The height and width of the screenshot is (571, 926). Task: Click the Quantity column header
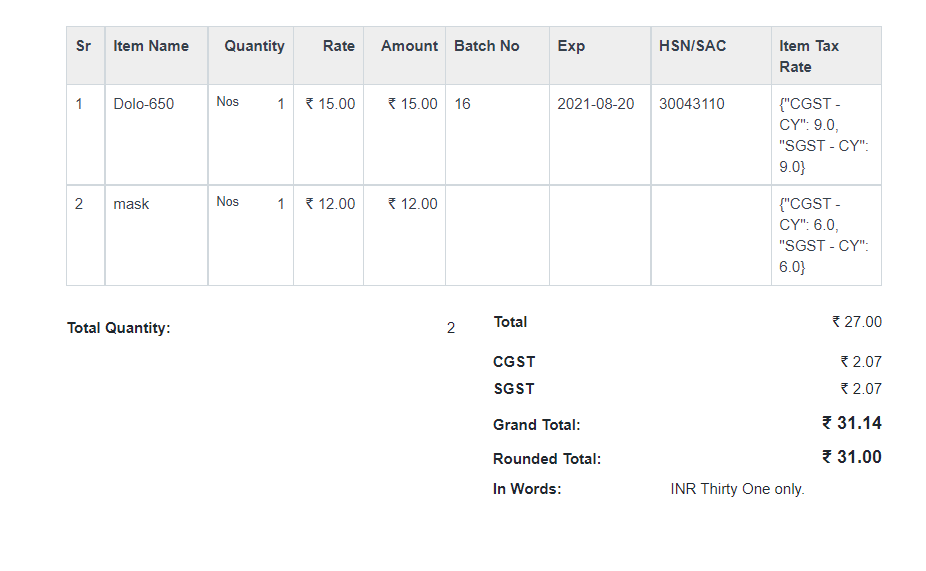click(254, 46)
